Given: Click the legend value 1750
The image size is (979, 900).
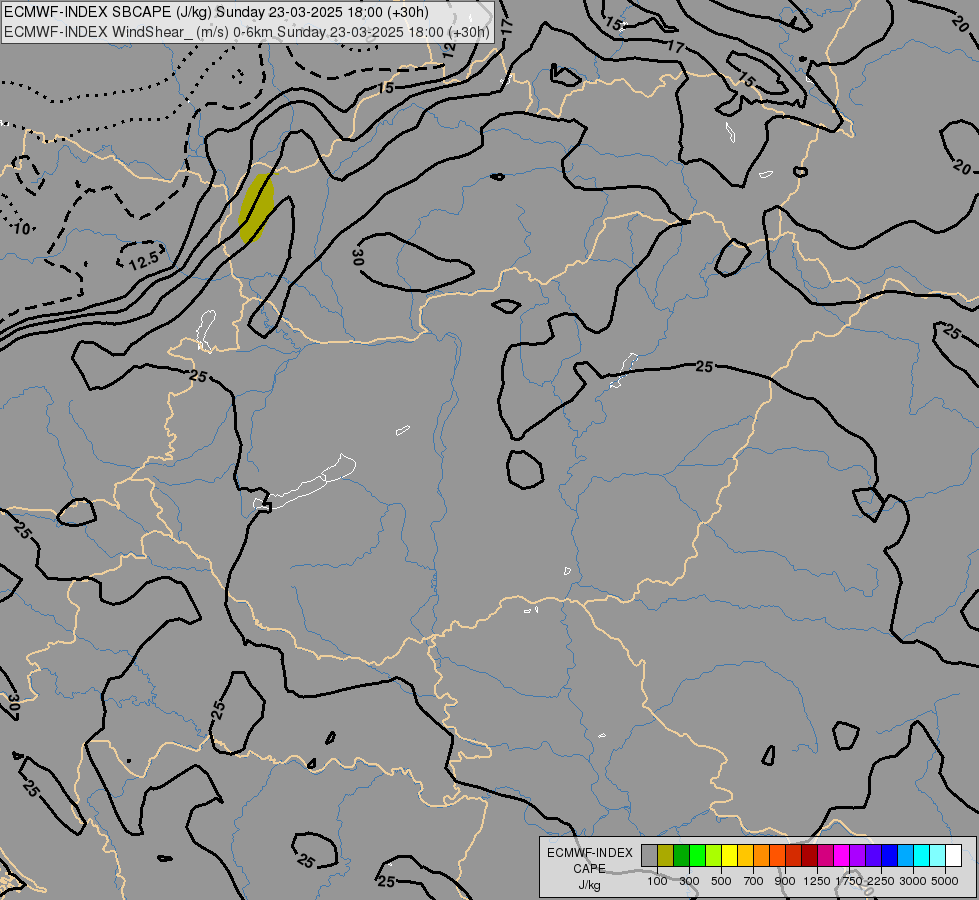Looking at the screenshot, I should click(849, 881).
